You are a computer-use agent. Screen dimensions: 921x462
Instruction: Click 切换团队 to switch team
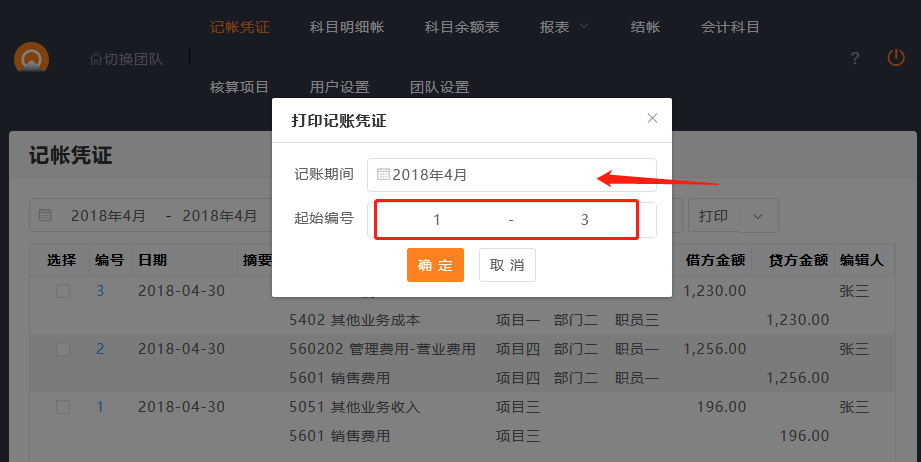(126, 59)
